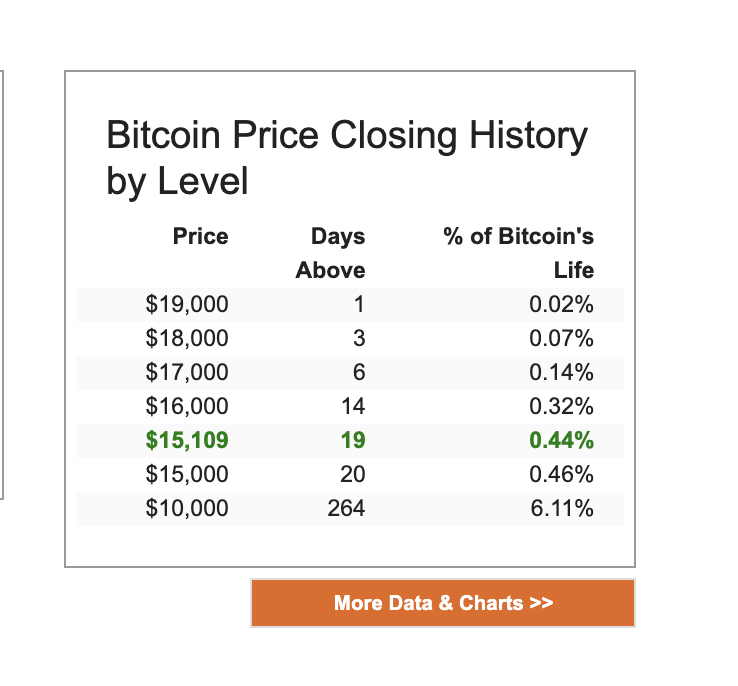
Task: Select the $16,000 price row label
Action: pos(187,406)
